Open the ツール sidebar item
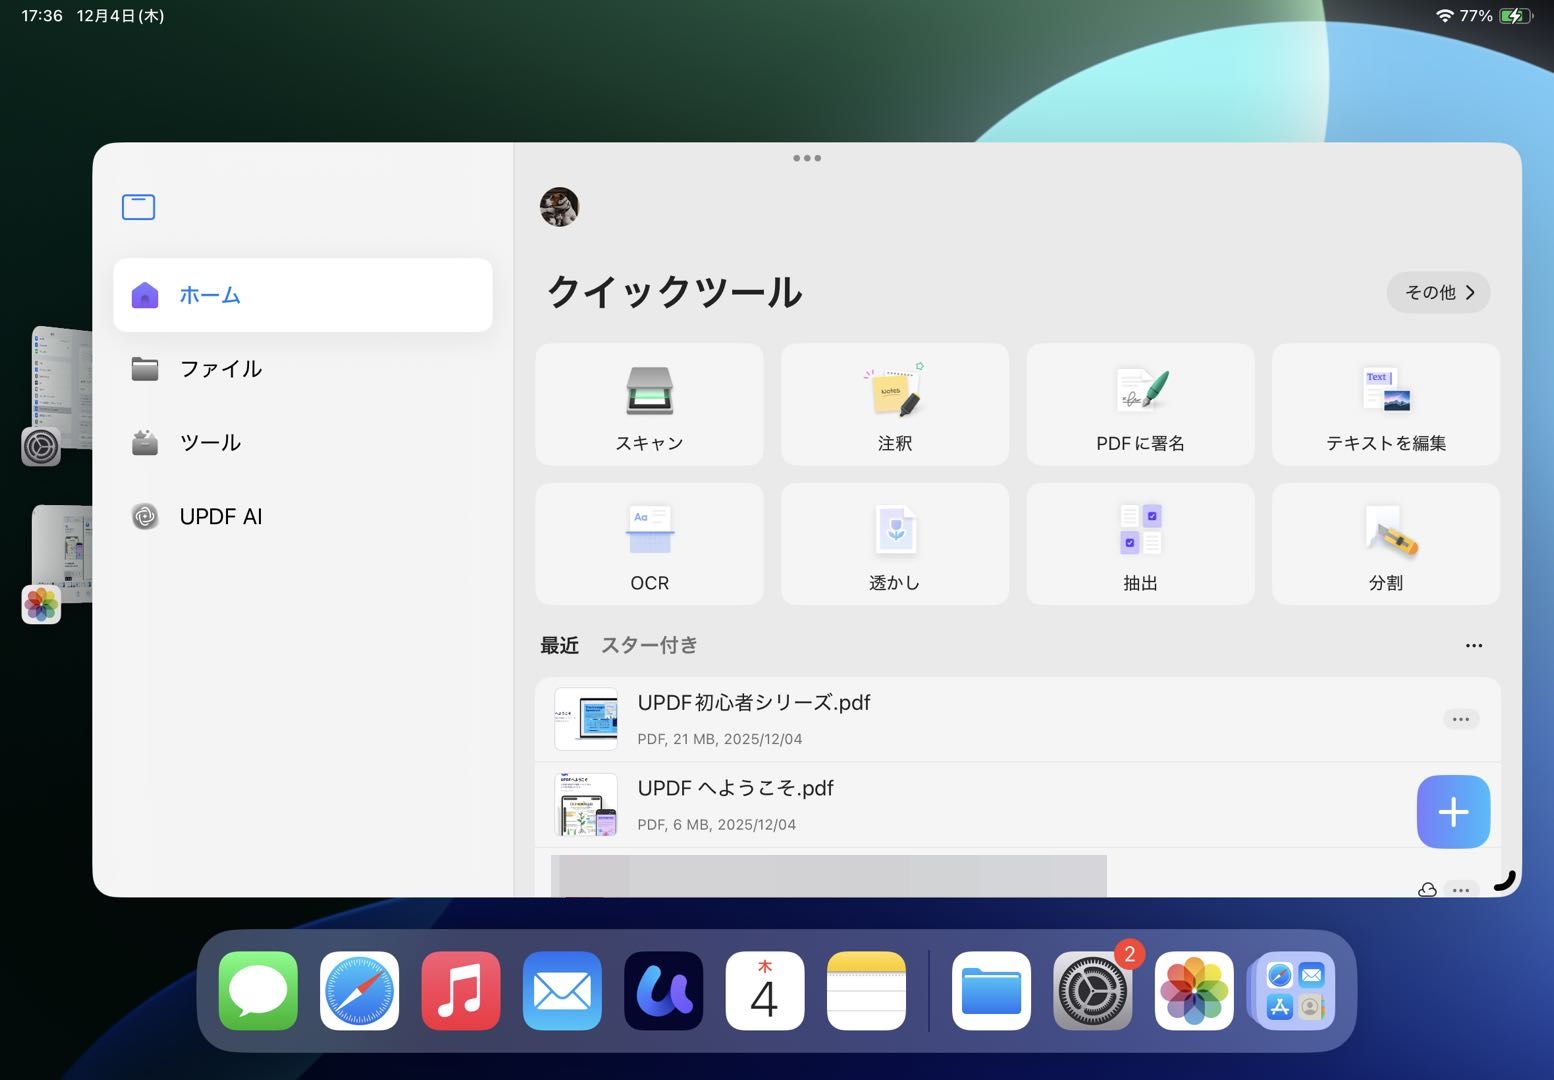This screenshot has width=1554, height=1080. (x=302, y=442)
